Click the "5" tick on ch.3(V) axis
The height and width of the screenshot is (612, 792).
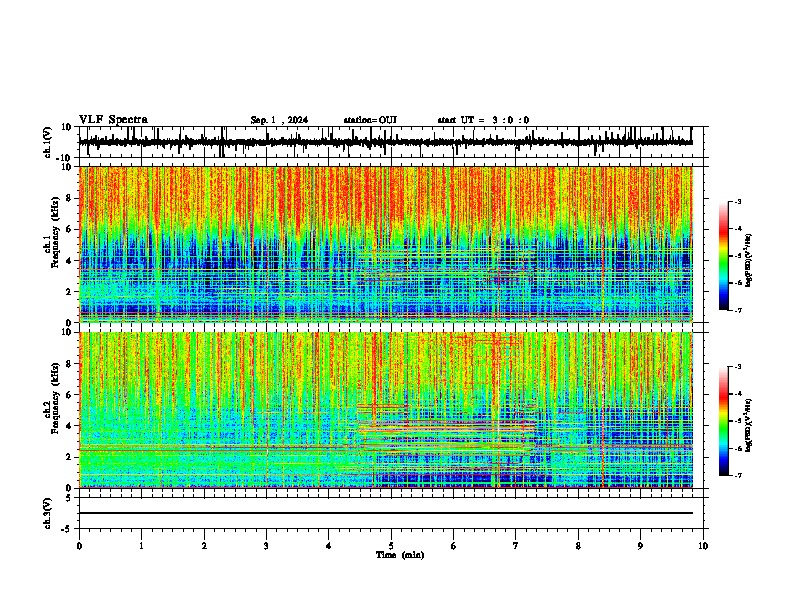coord(69,498)
